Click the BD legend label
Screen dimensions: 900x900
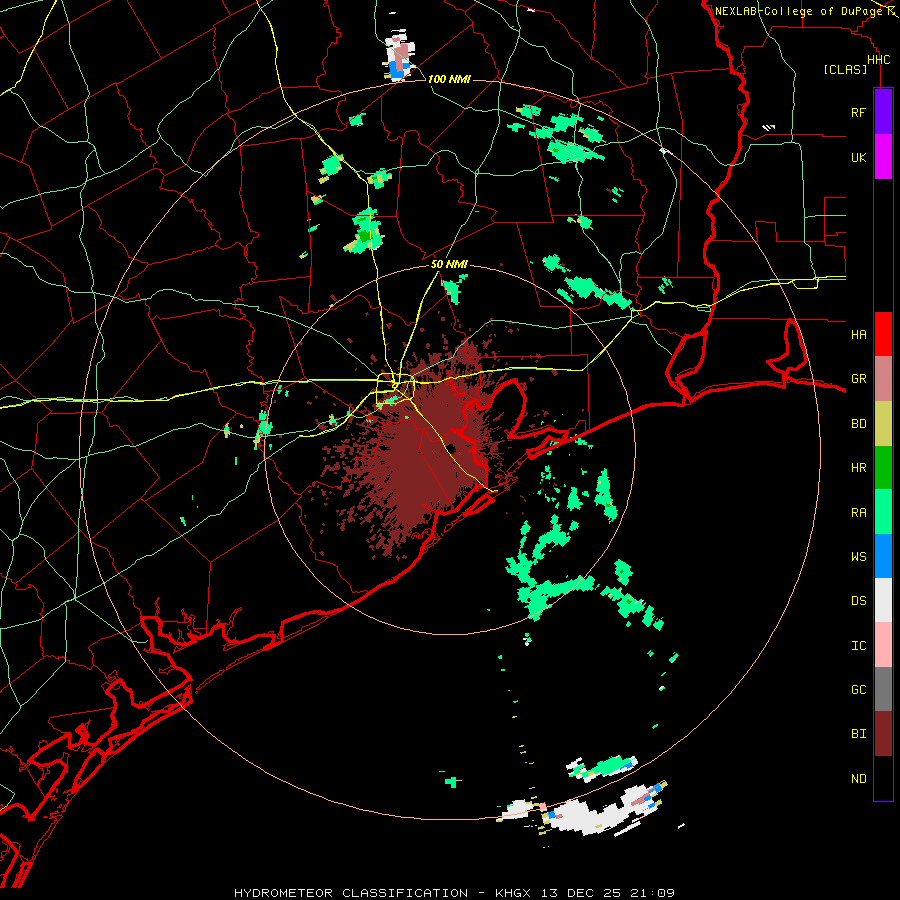pos(858,424)
